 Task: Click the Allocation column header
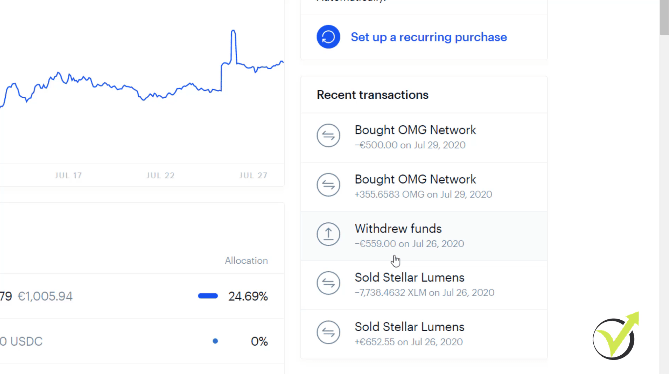246,261
